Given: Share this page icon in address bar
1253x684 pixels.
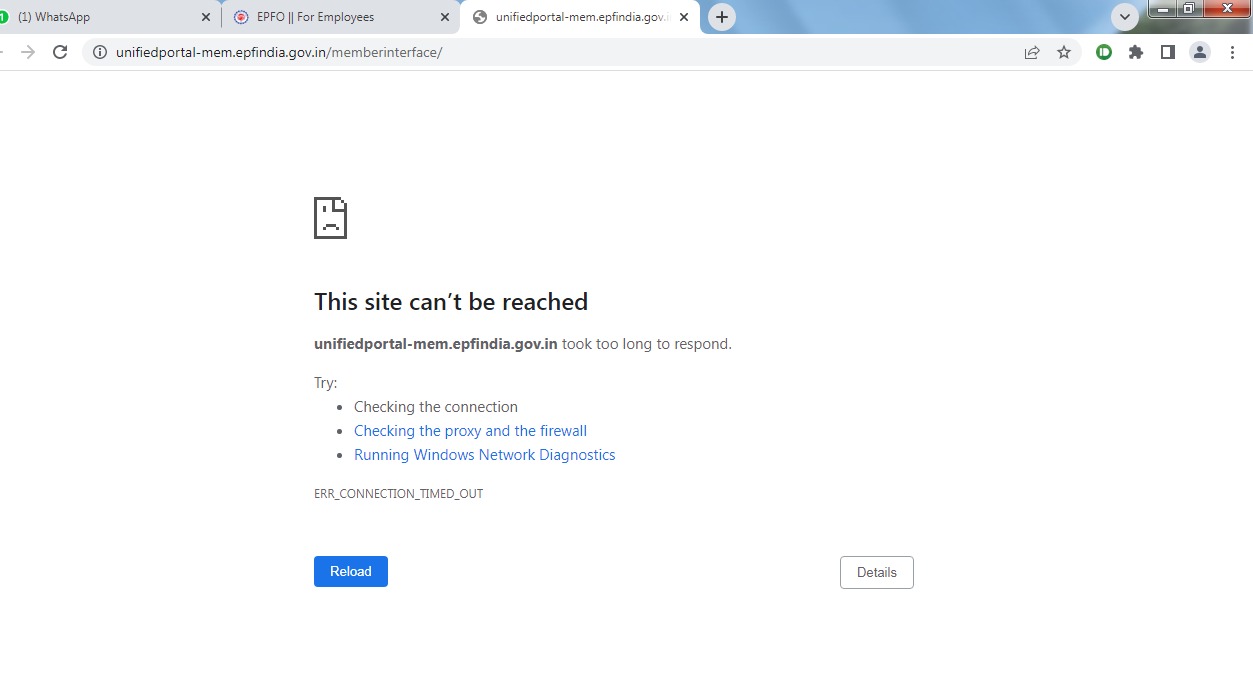Looking at the screenshot, I should (1032, 52).
